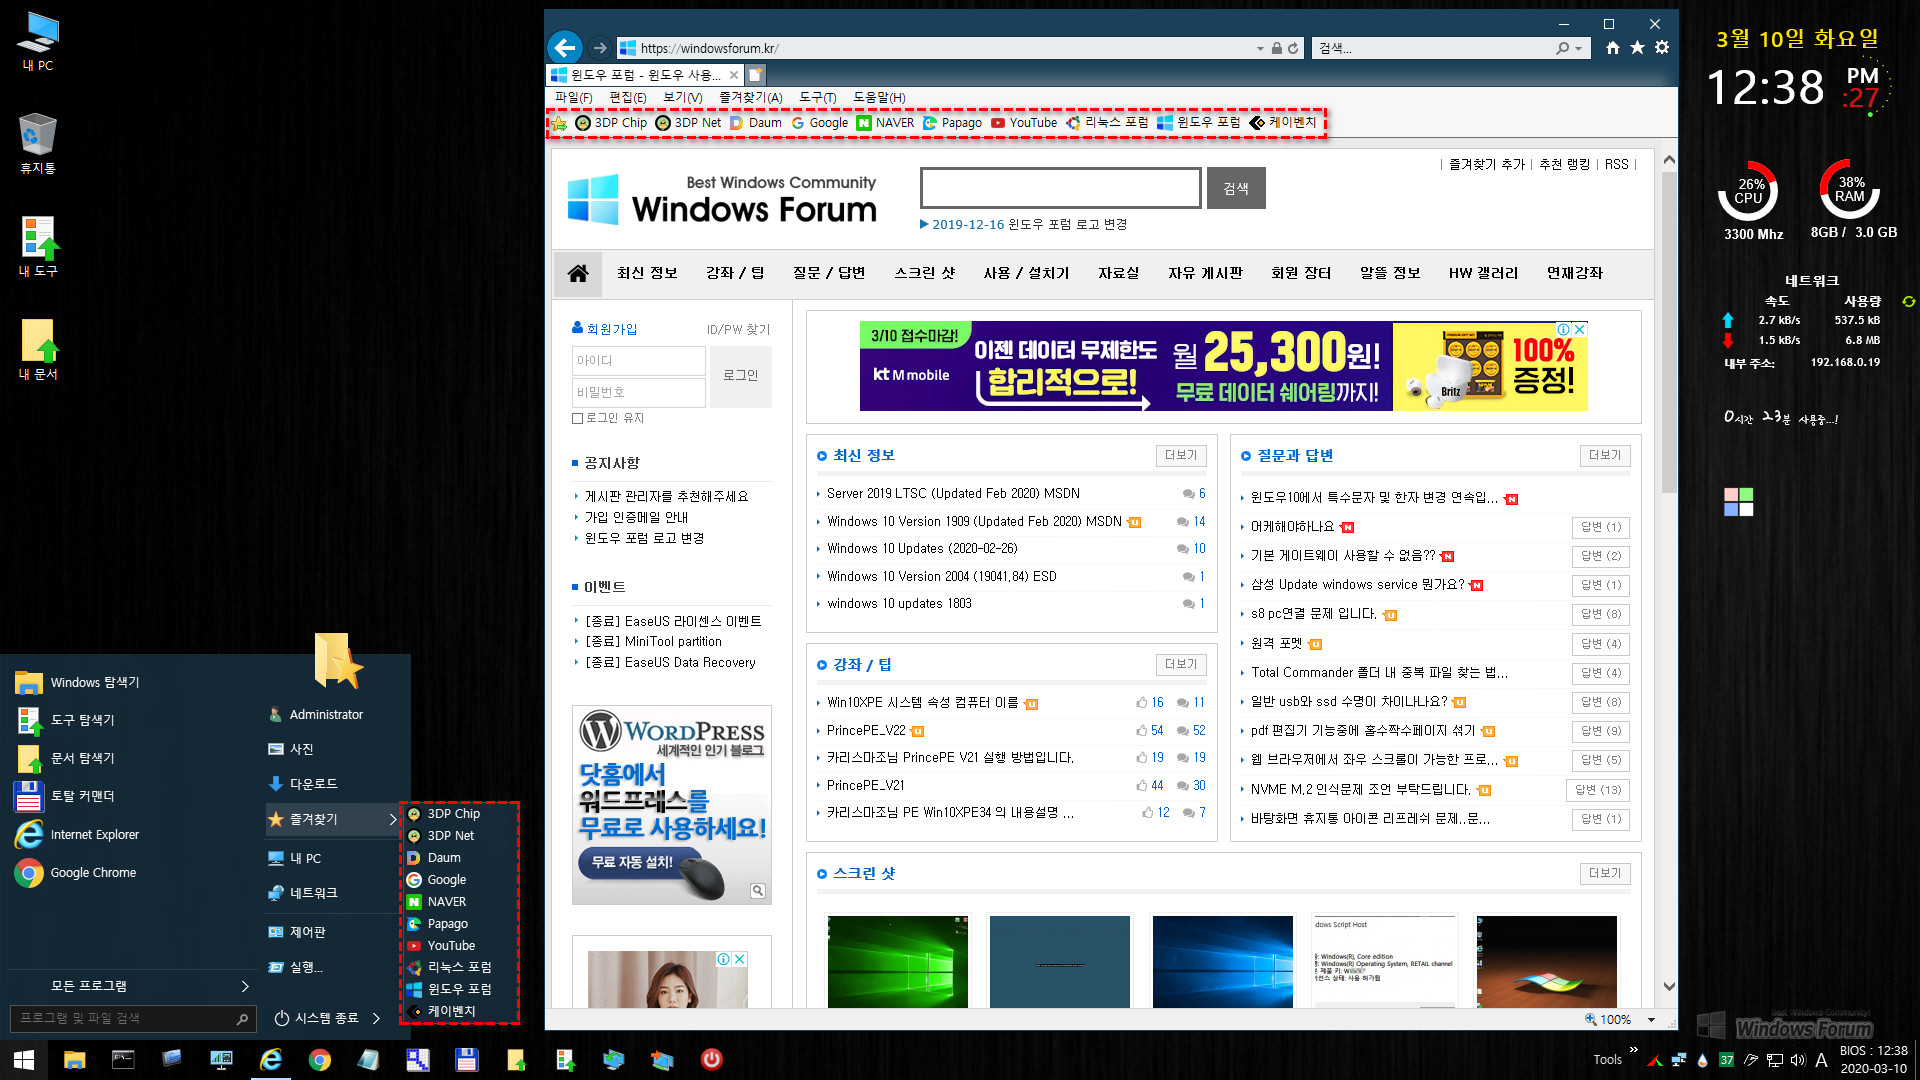The width and height of the screenshot is (1920, 1080).
Task: Click scrollbar down arrow on forum page
Action: 1668,987
